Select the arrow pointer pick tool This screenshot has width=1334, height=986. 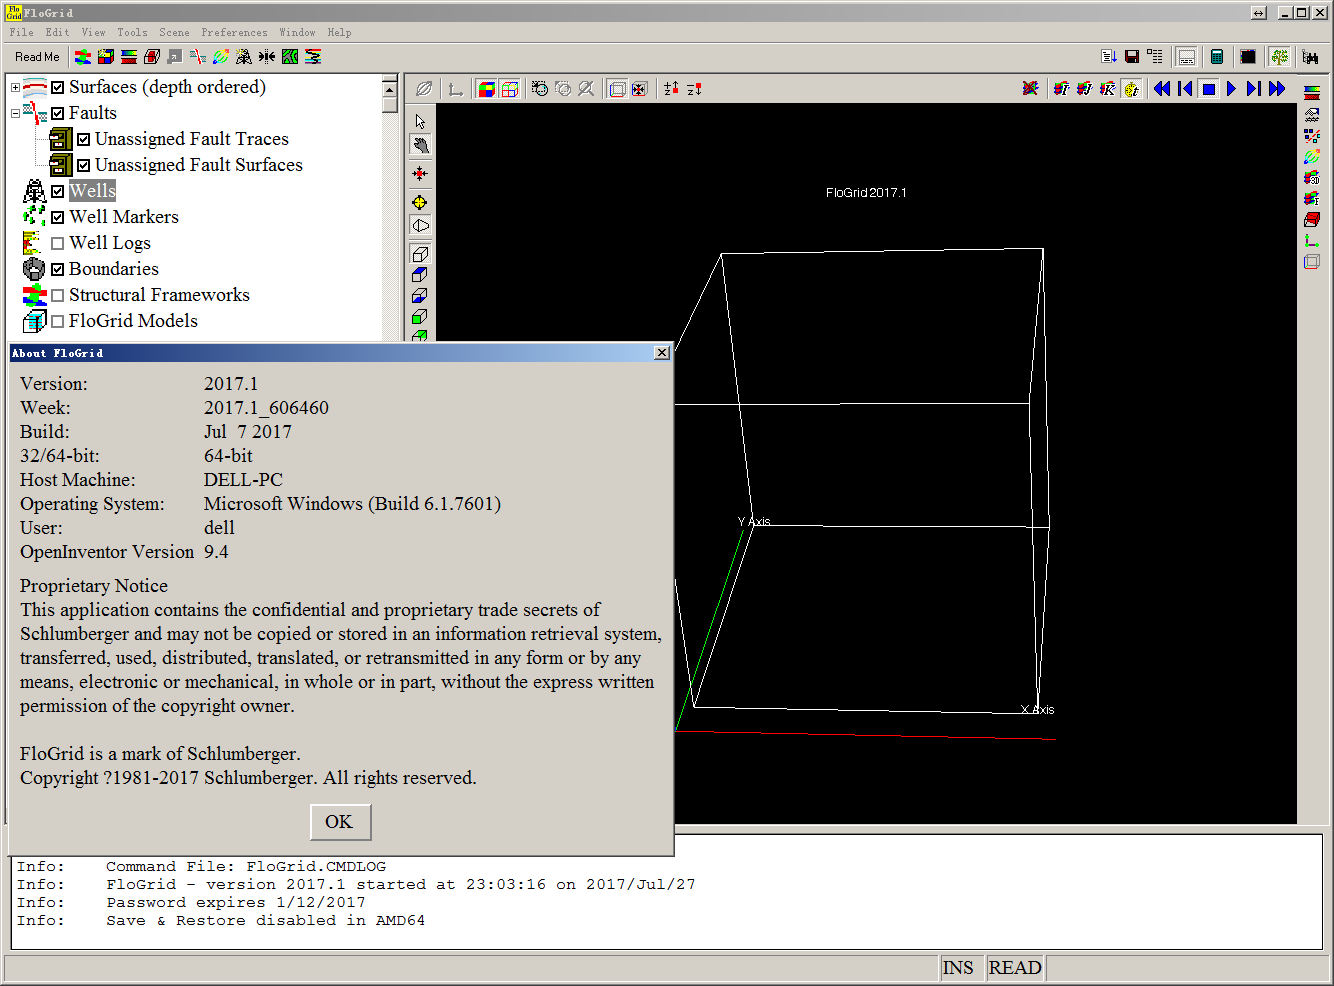420,121
